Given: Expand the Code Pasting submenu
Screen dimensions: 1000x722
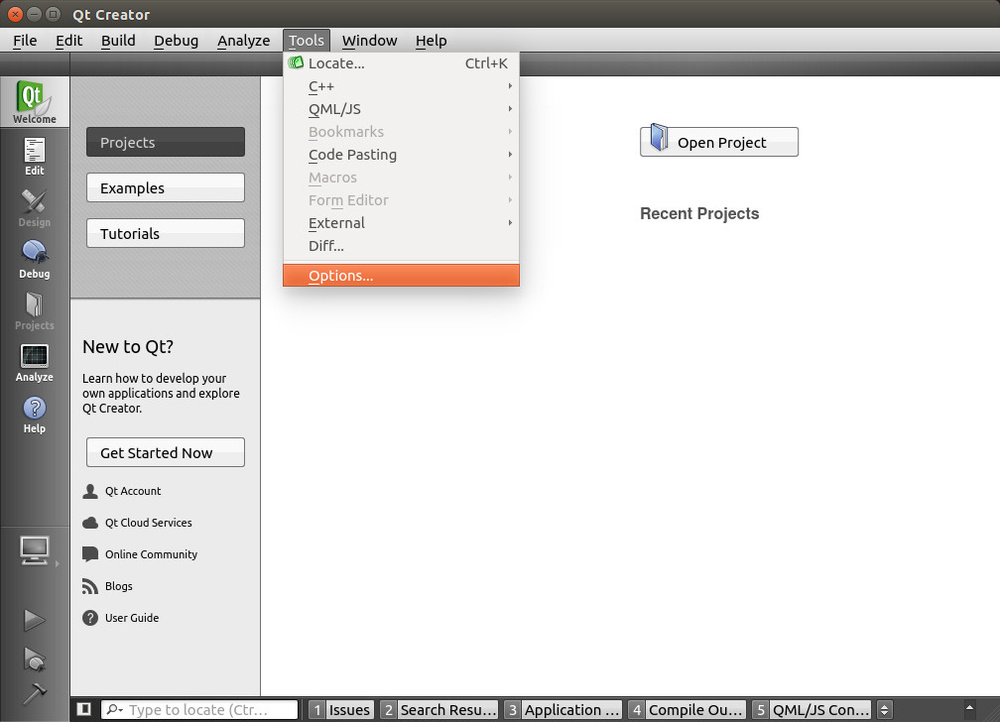Looking at the screenshot, I should (401, 154).
